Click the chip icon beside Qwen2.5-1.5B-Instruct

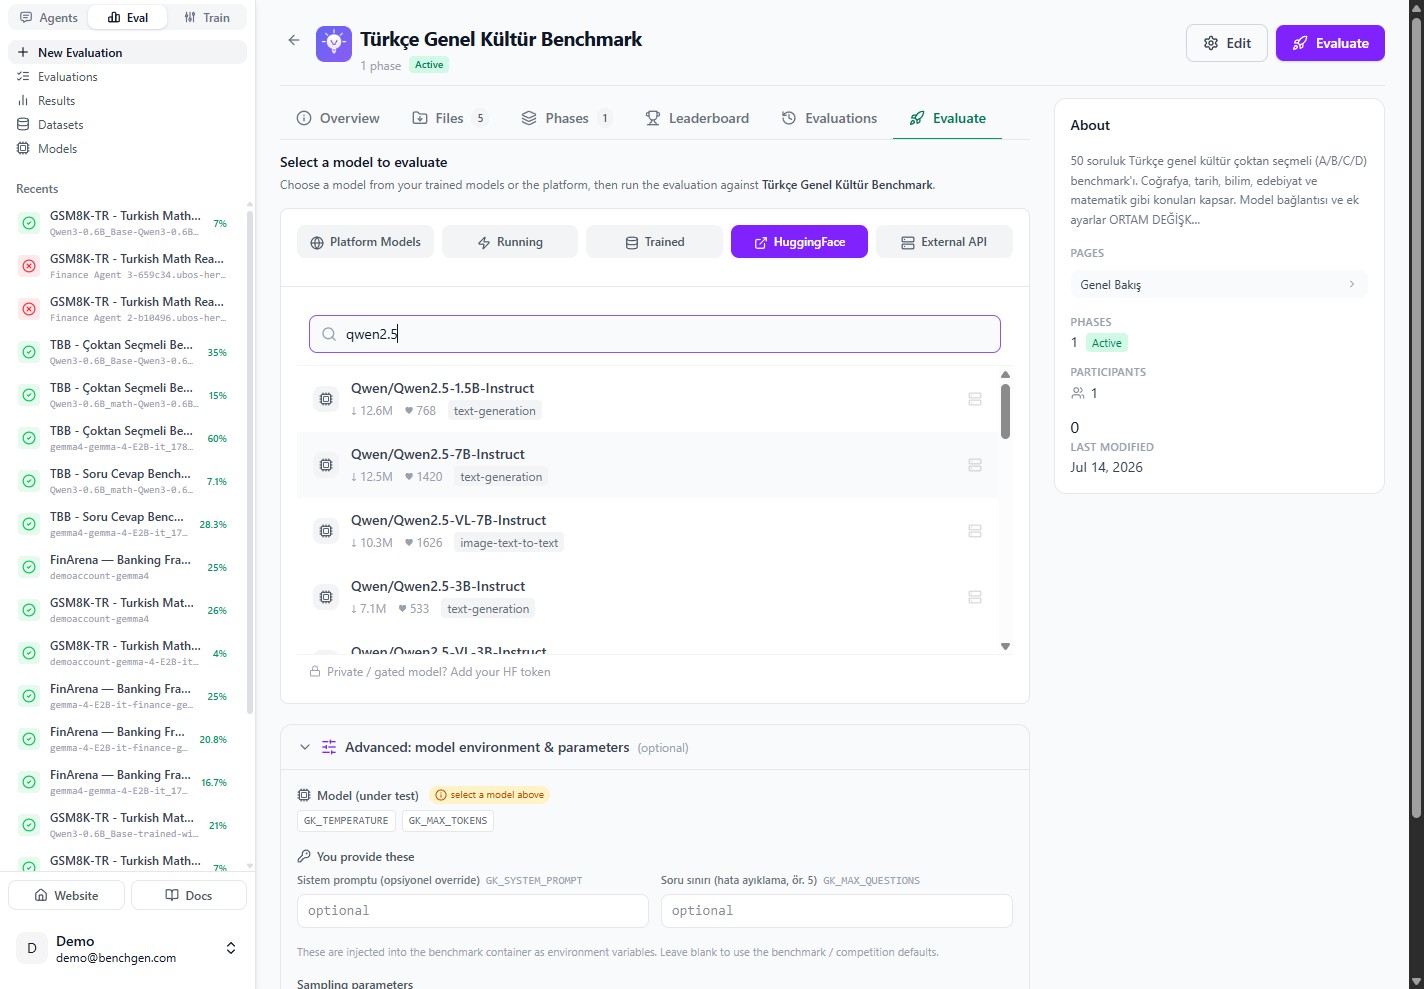[x=326, y=399]
